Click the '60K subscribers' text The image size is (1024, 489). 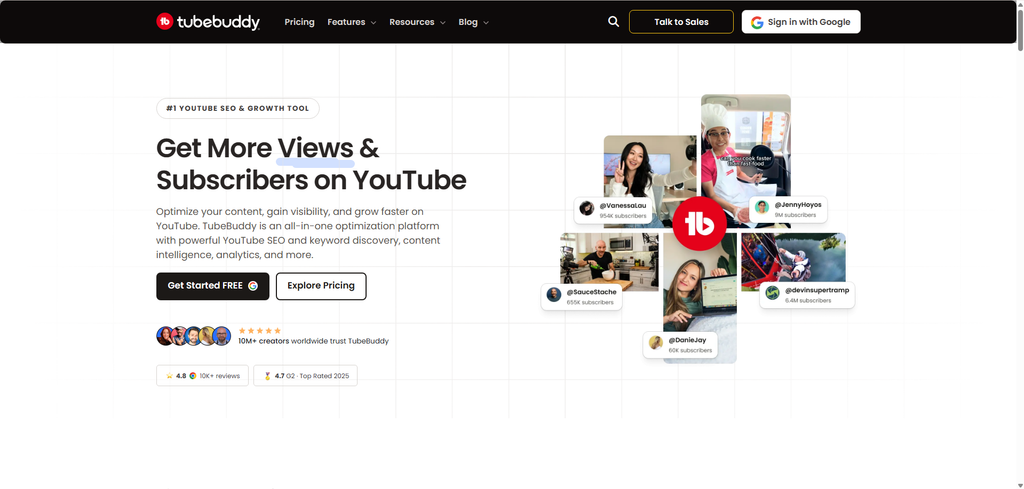click(690, 351)
